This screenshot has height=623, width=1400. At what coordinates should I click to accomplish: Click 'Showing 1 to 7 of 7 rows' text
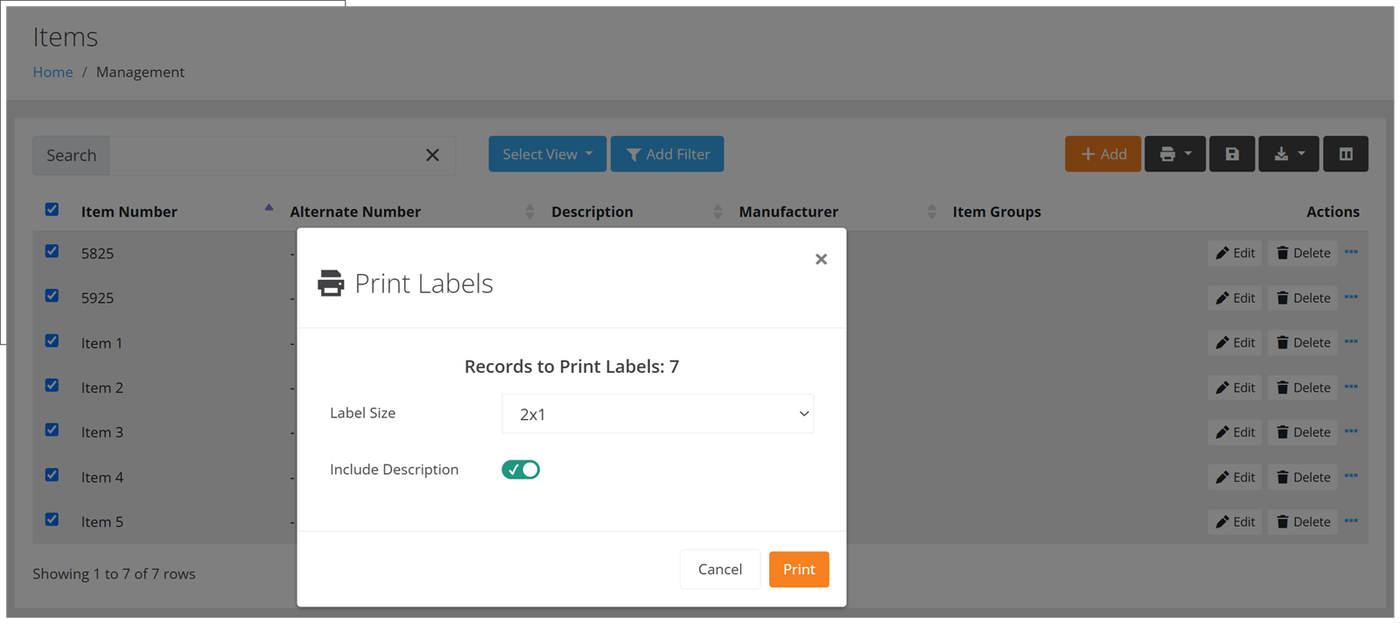point(114,574)
